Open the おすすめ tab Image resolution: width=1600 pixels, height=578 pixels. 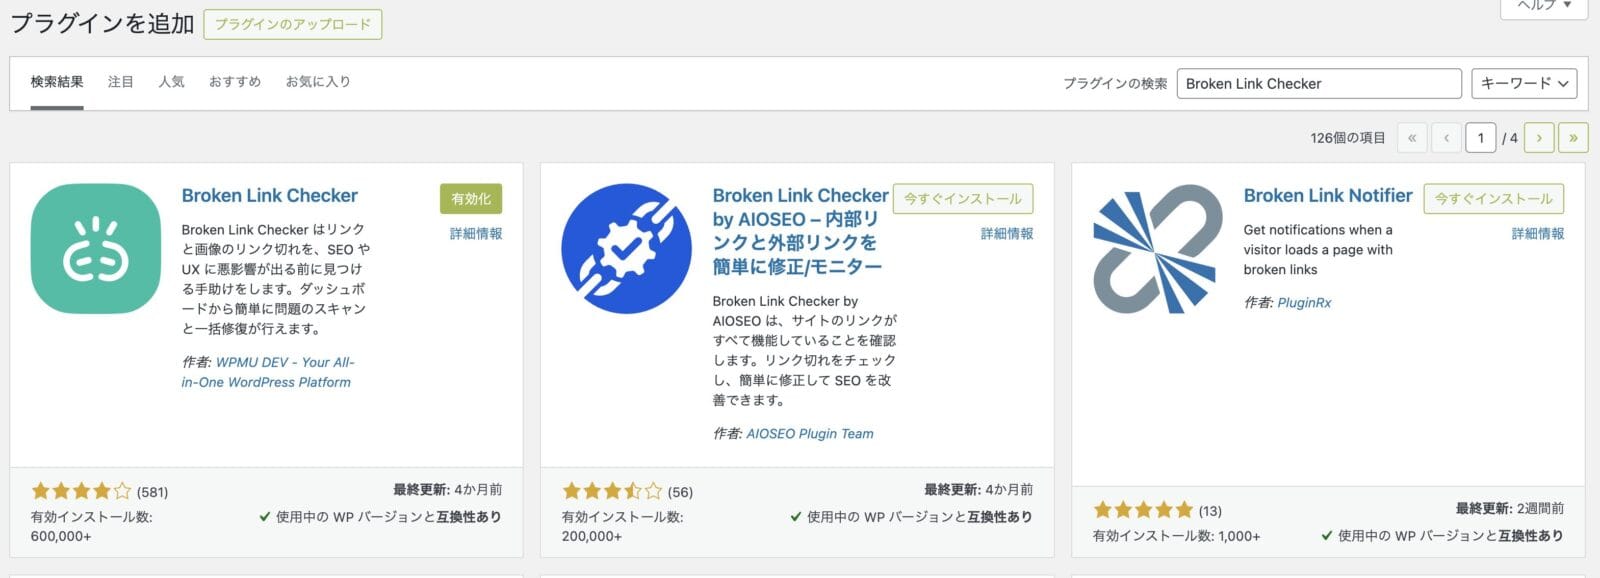pyautogui.click(x=235, y=82)
